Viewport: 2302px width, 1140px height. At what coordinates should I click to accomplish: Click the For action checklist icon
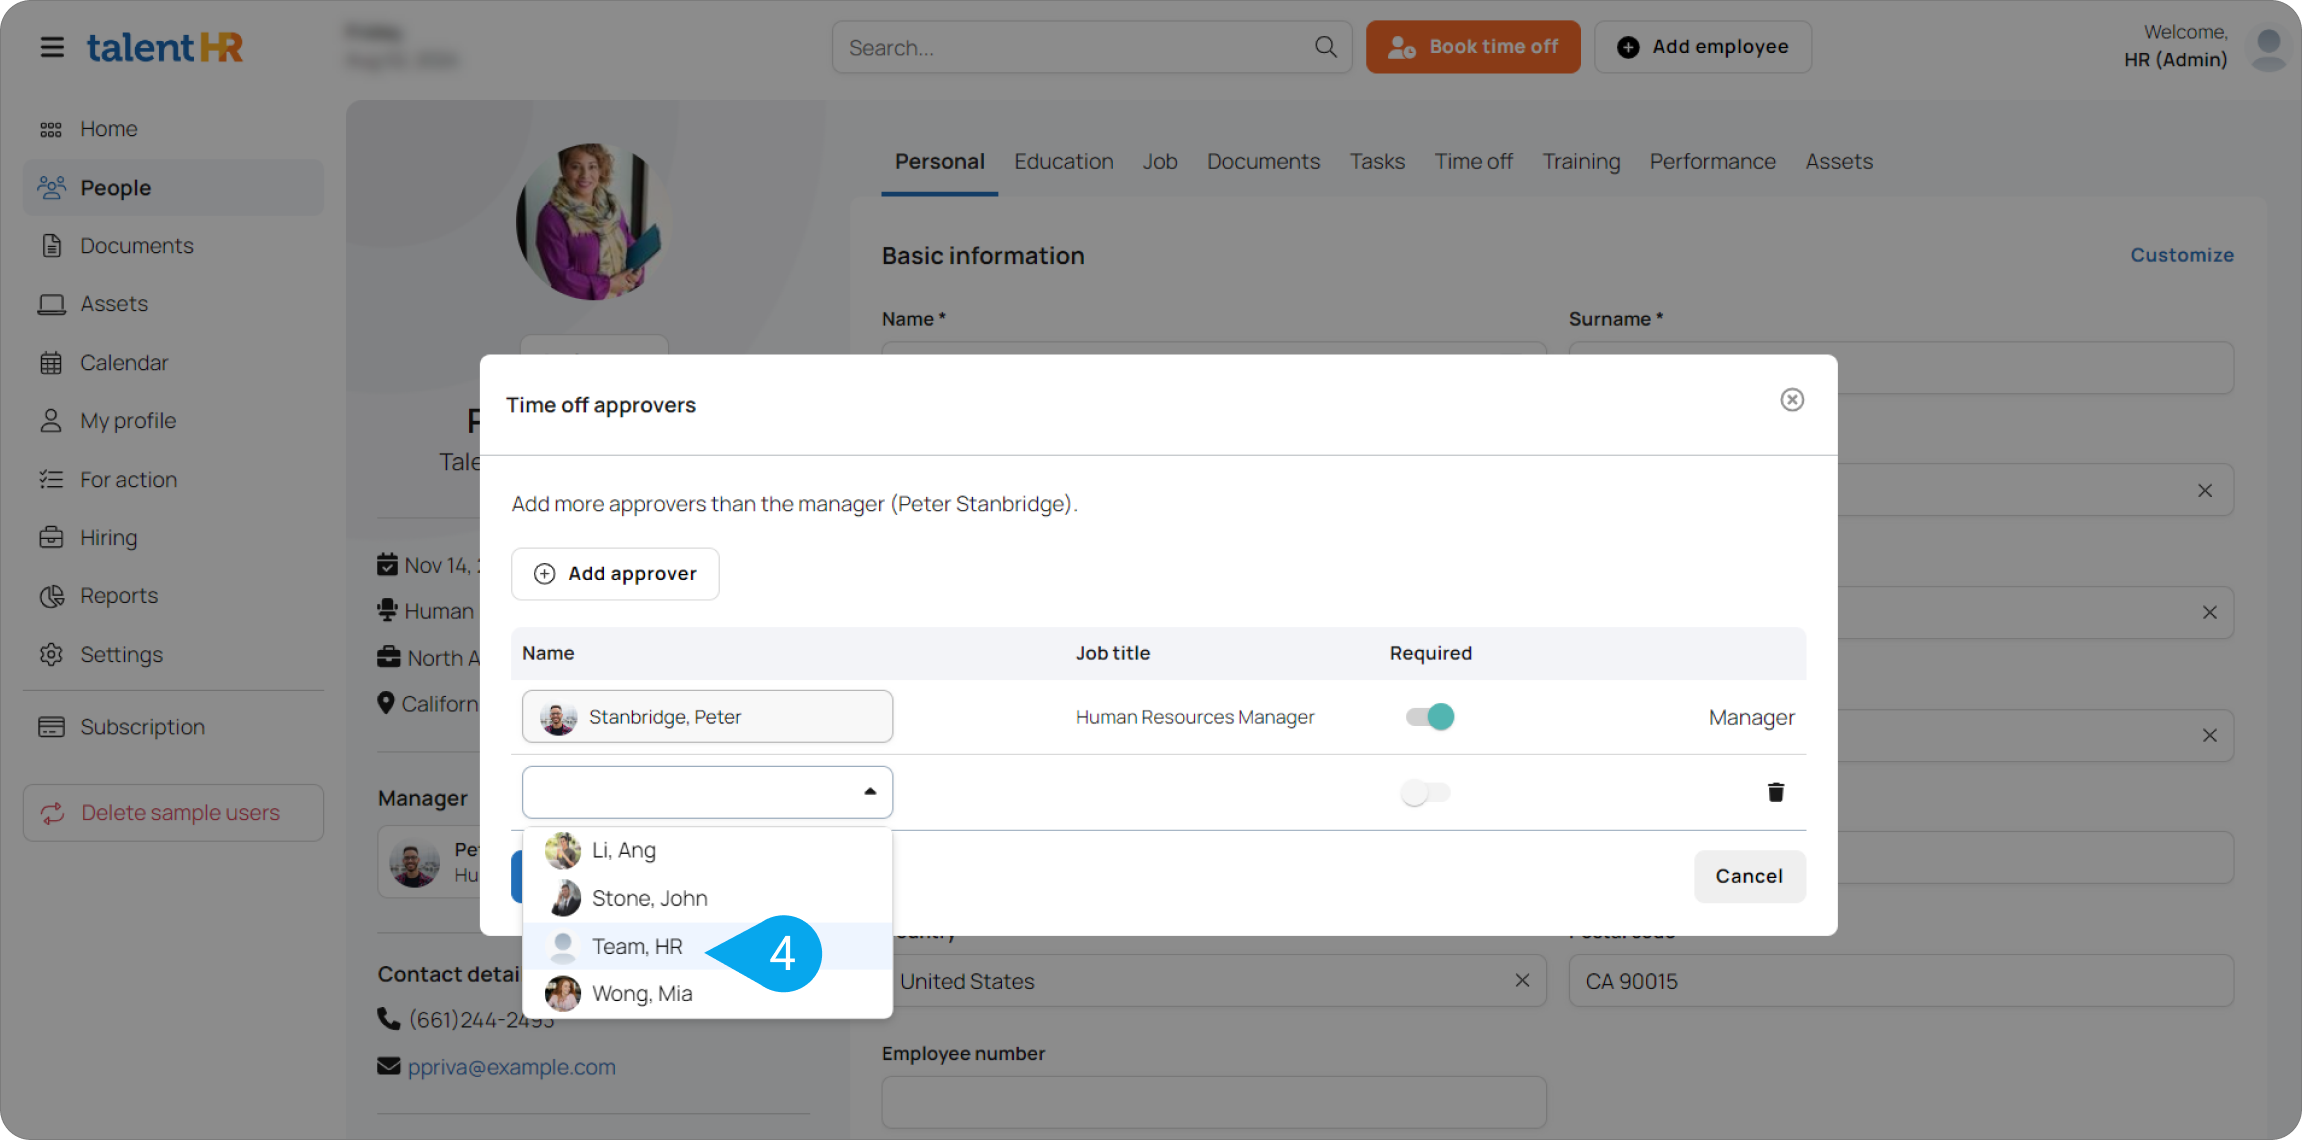pos(51,479)
